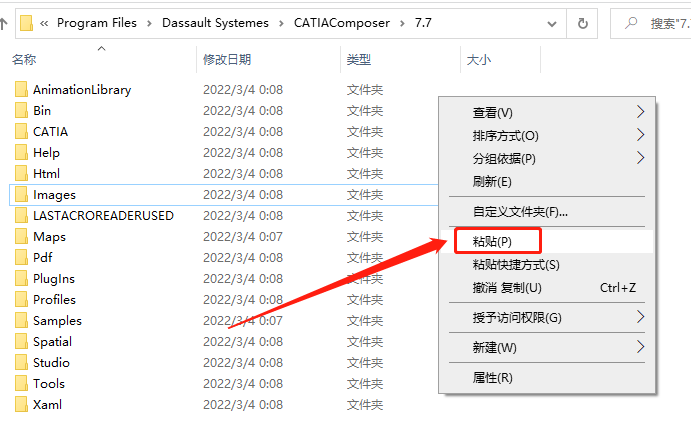Select 粘贴快捷方式(S) entry
This screenshot has width=691, height=434.
pyautogui.click(x=546, y=264)
